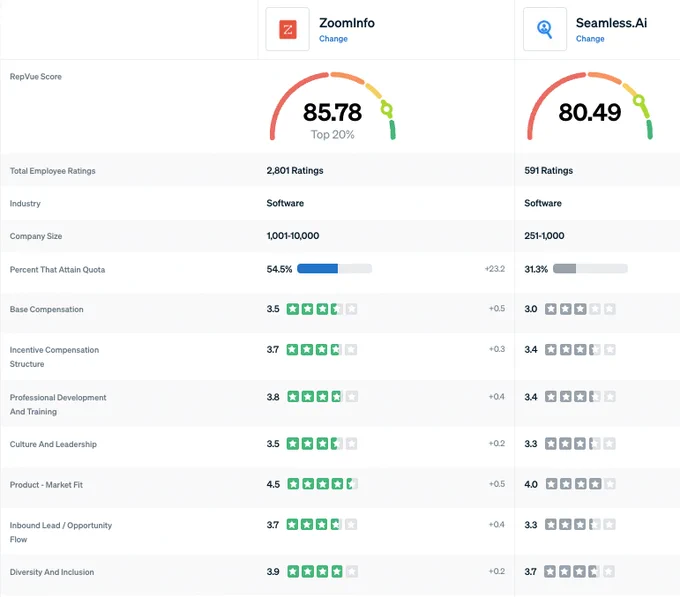The width and height of the screenshot is (680, 597).
Task: Click 'Culture And Leadership' row label
Action: tap(53, 444)
